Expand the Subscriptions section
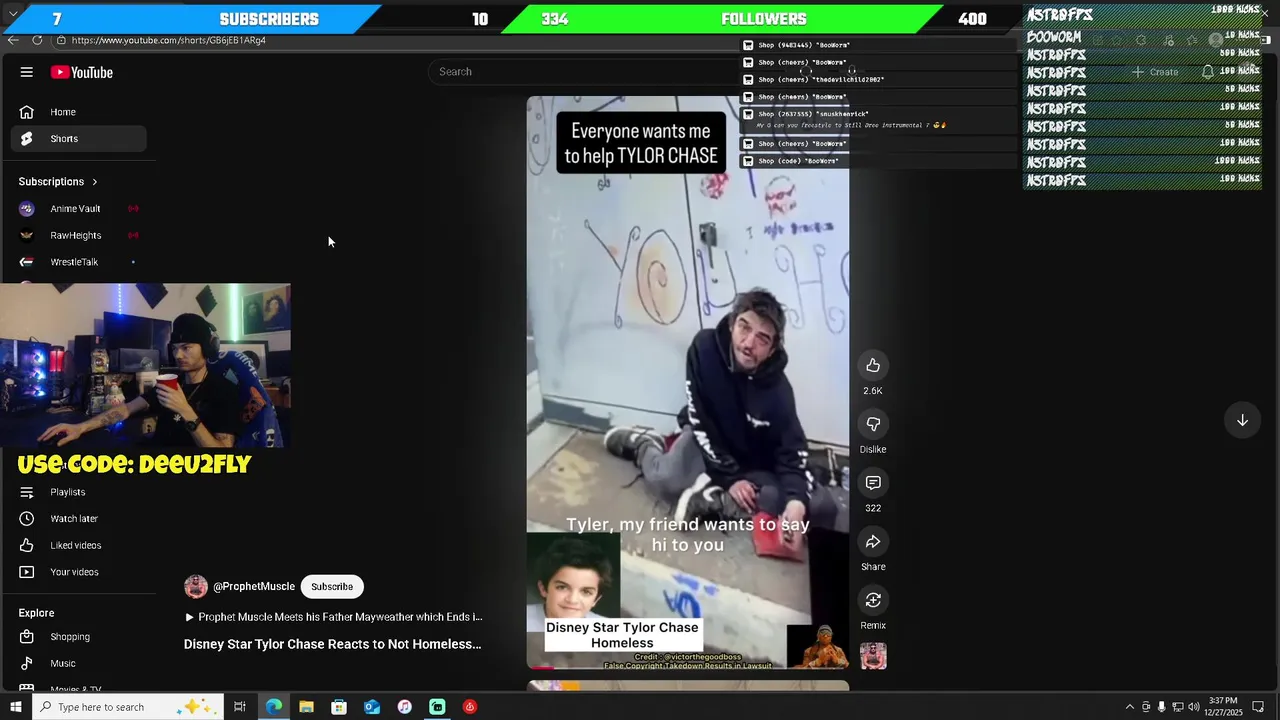1280x720 pixels. click(x=58, y=182)
